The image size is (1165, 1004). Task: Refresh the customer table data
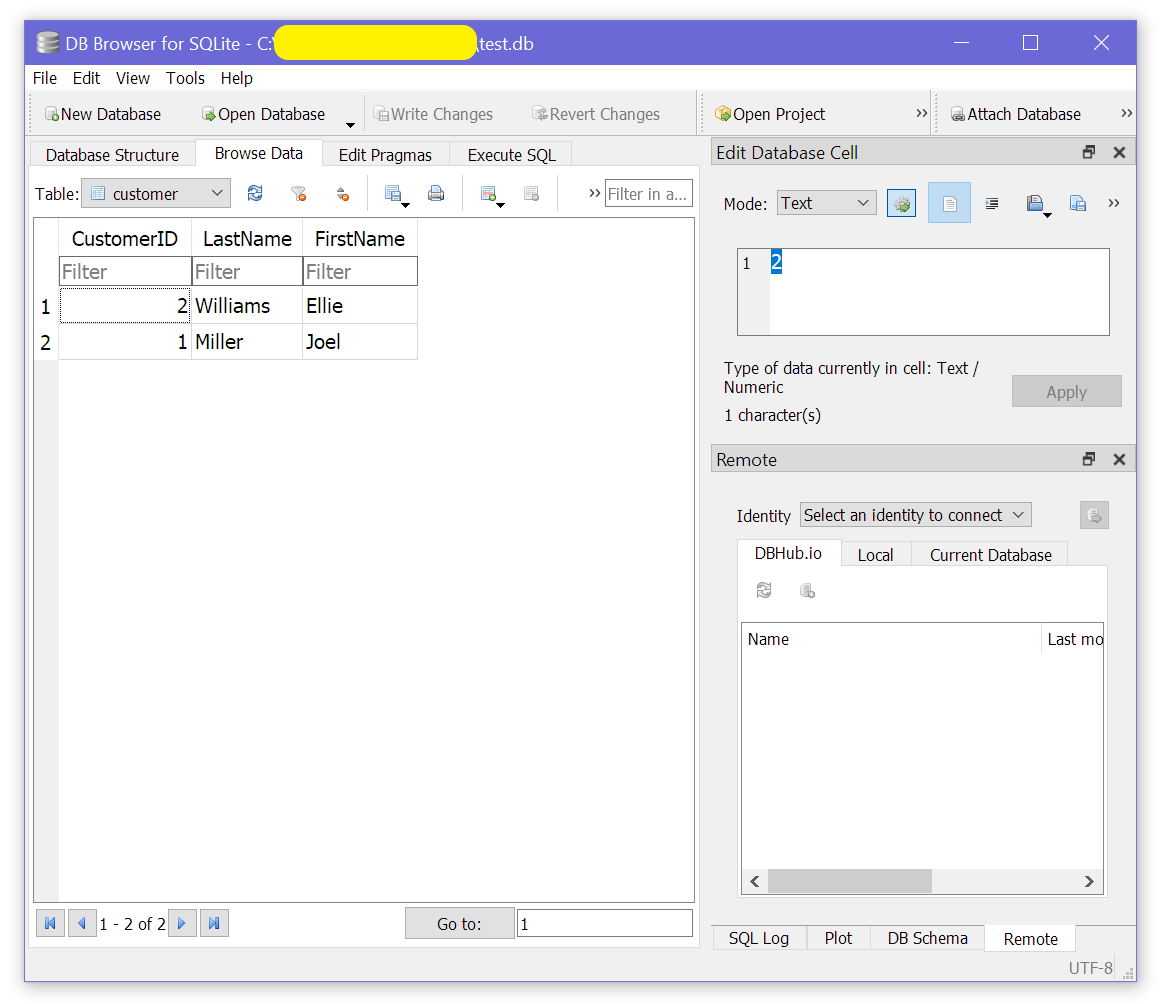[x=255, y=194]
